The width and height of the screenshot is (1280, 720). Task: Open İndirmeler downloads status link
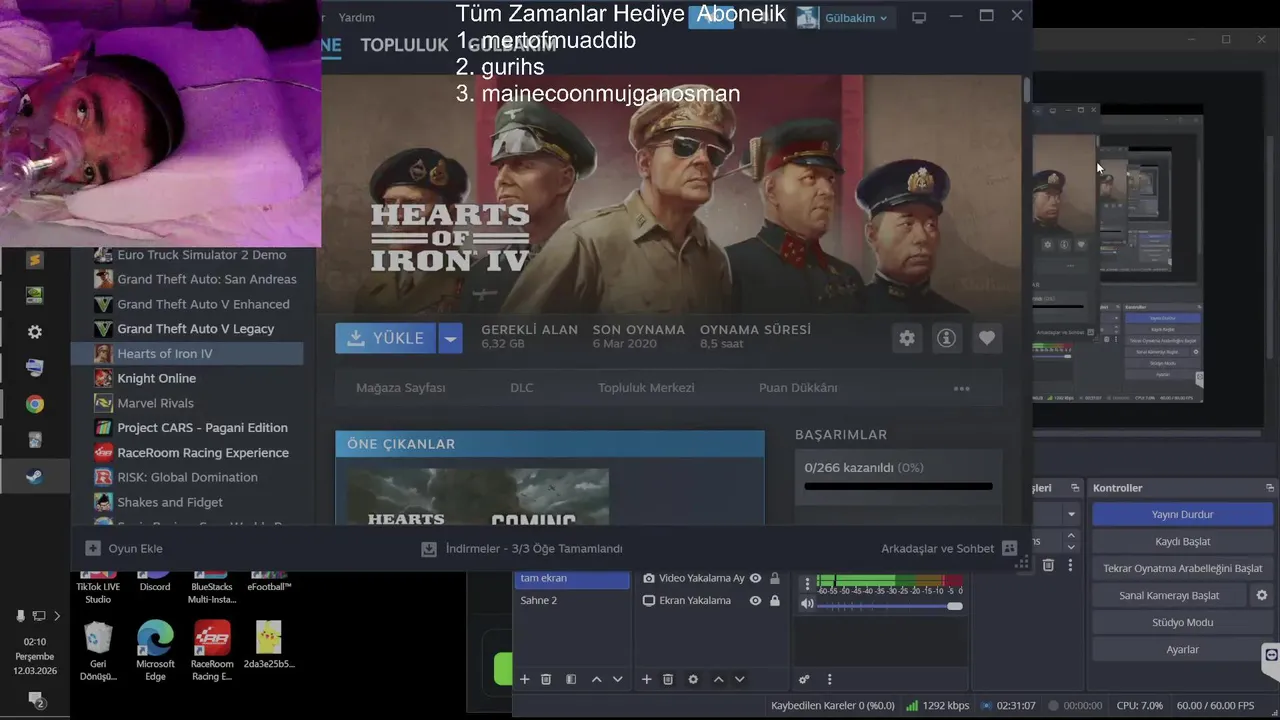[x=522, y=548]
